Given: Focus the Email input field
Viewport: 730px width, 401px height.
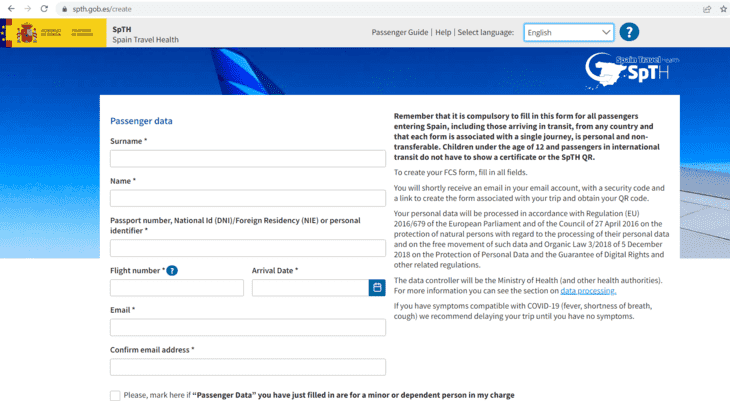Looking at the screenshot, I should 248,327.
